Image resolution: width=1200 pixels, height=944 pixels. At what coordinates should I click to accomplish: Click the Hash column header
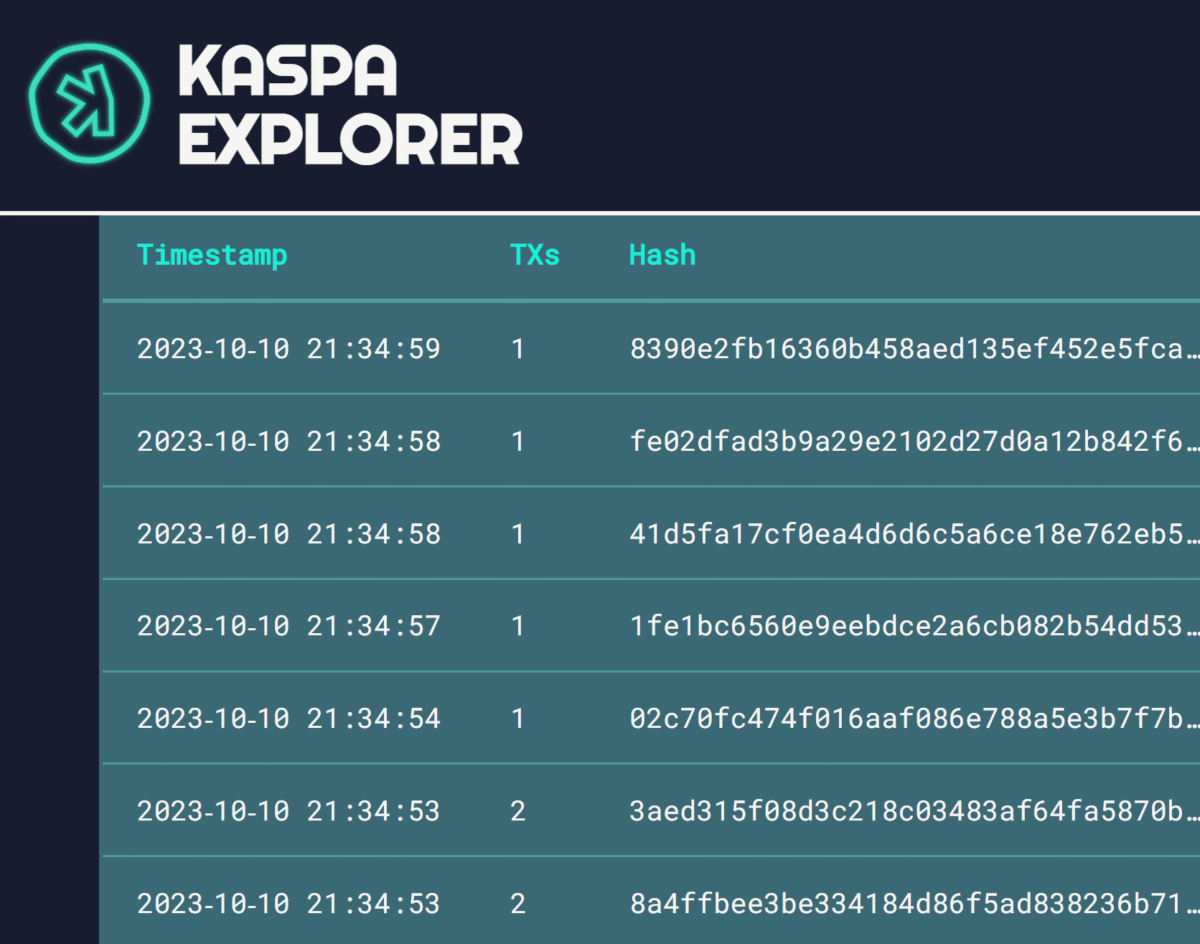click(662, 255)
